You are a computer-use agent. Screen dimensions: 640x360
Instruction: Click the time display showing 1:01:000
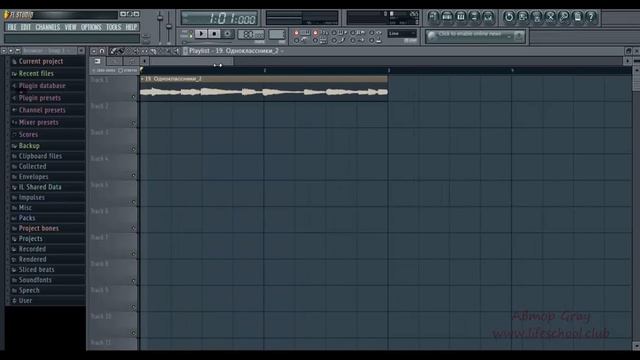point(219,19)
